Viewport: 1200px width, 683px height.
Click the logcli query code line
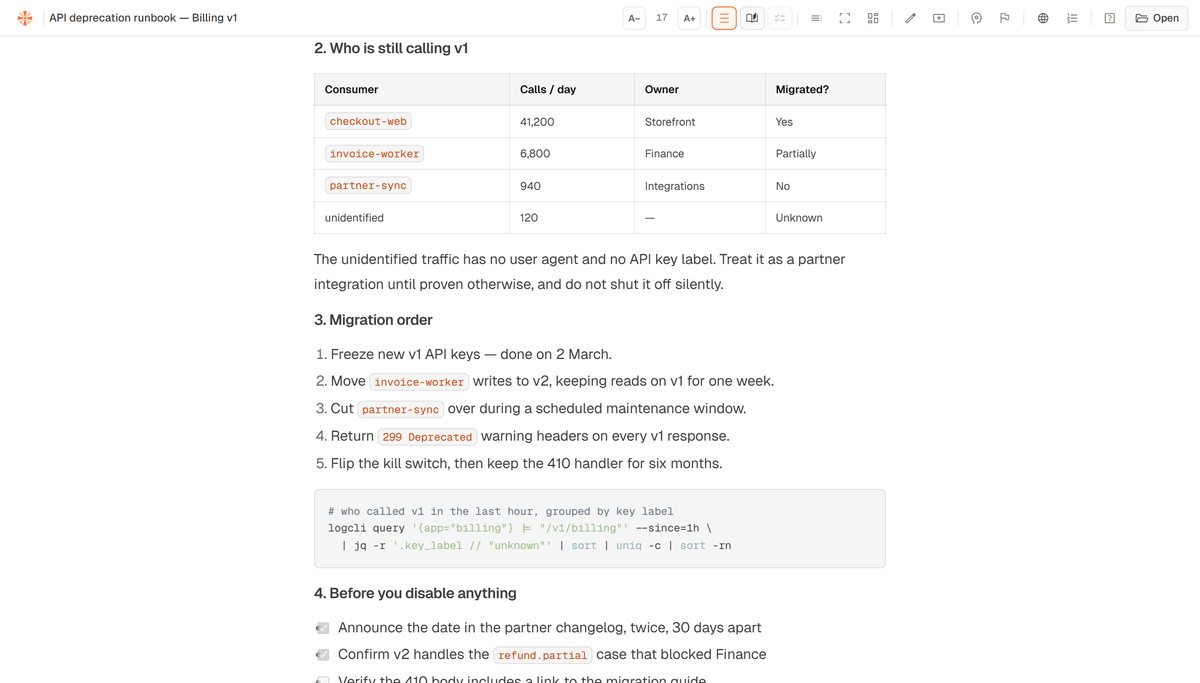tap(520, 528)
